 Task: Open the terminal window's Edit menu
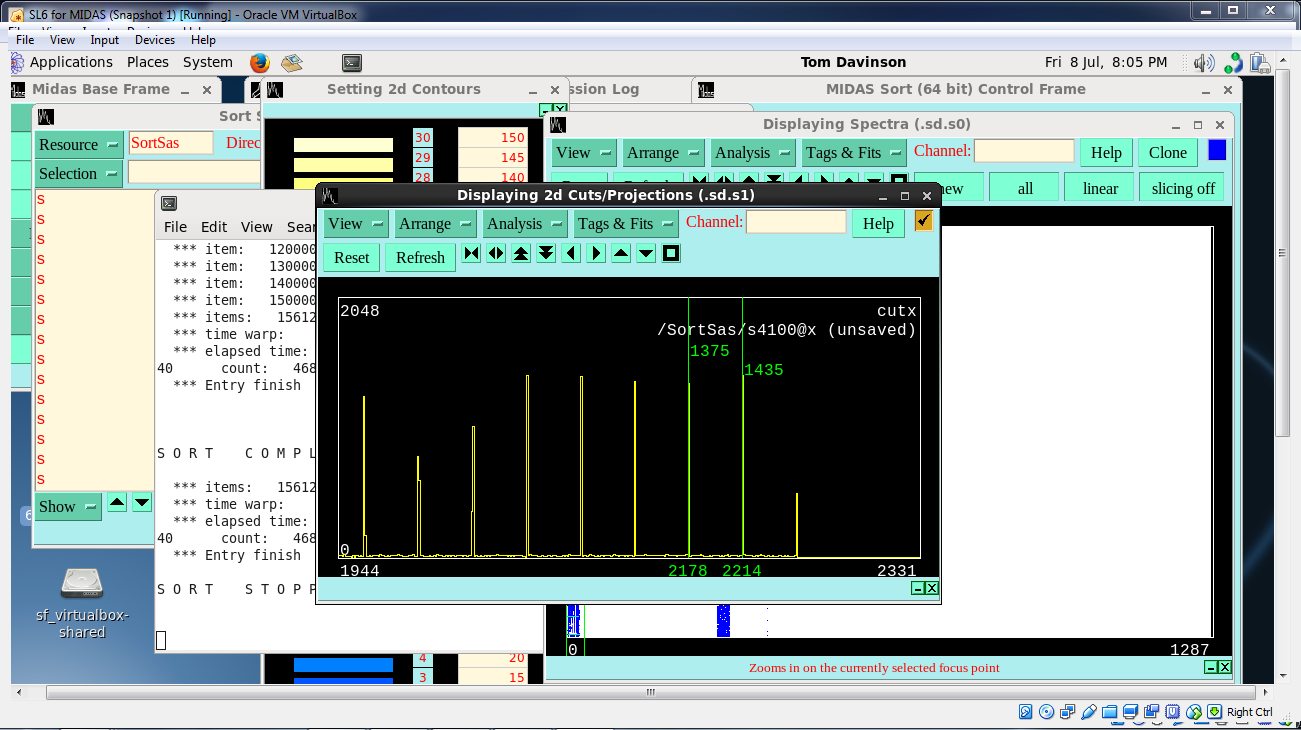tap(214, 227)
